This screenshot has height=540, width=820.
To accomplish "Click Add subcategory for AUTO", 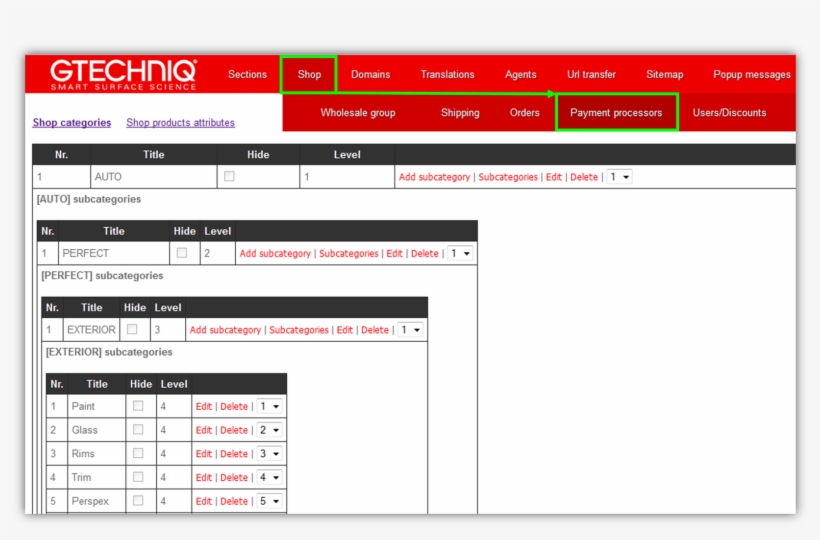I will click(434, 177).
